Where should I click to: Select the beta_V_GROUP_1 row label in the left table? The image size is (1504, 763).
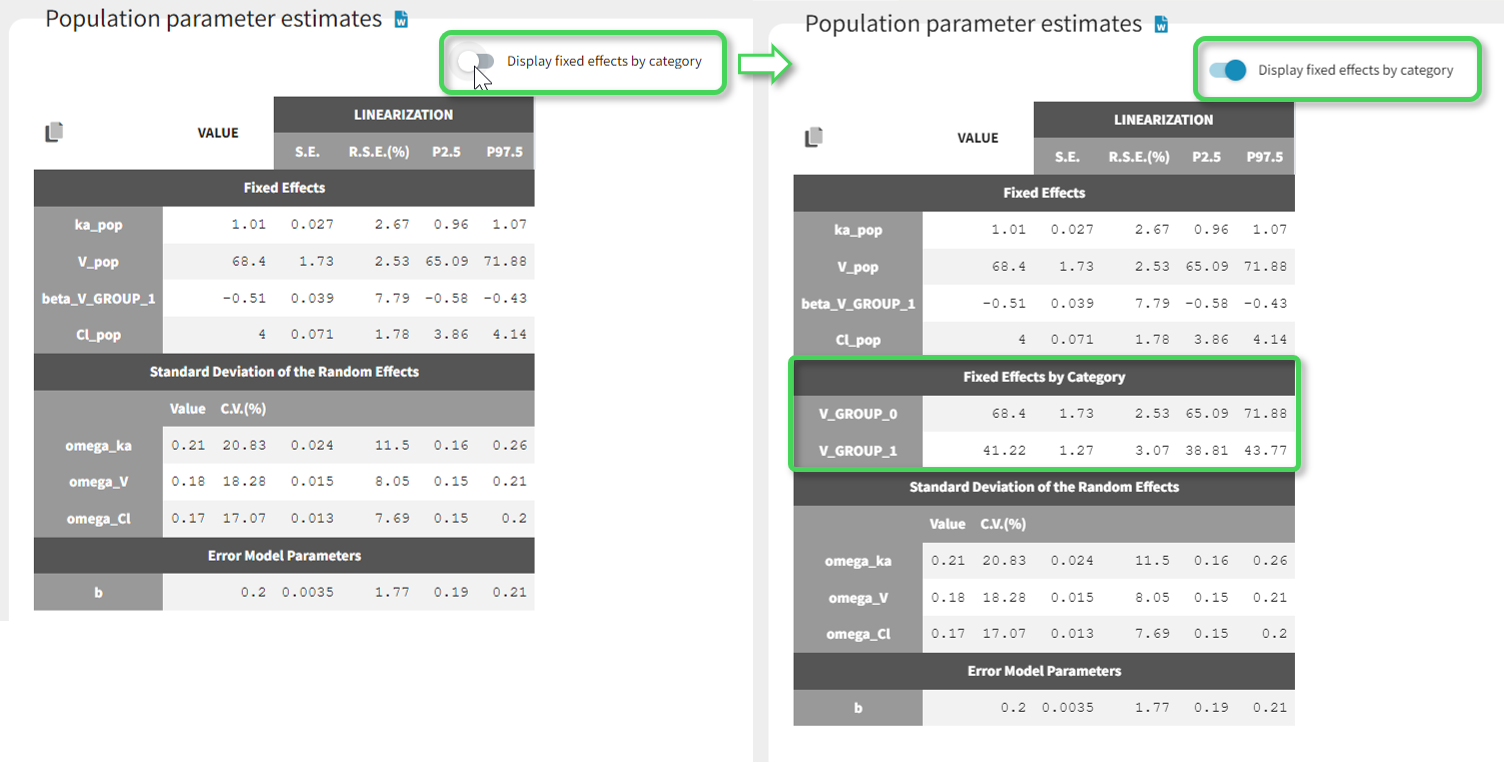coord(98,298)
